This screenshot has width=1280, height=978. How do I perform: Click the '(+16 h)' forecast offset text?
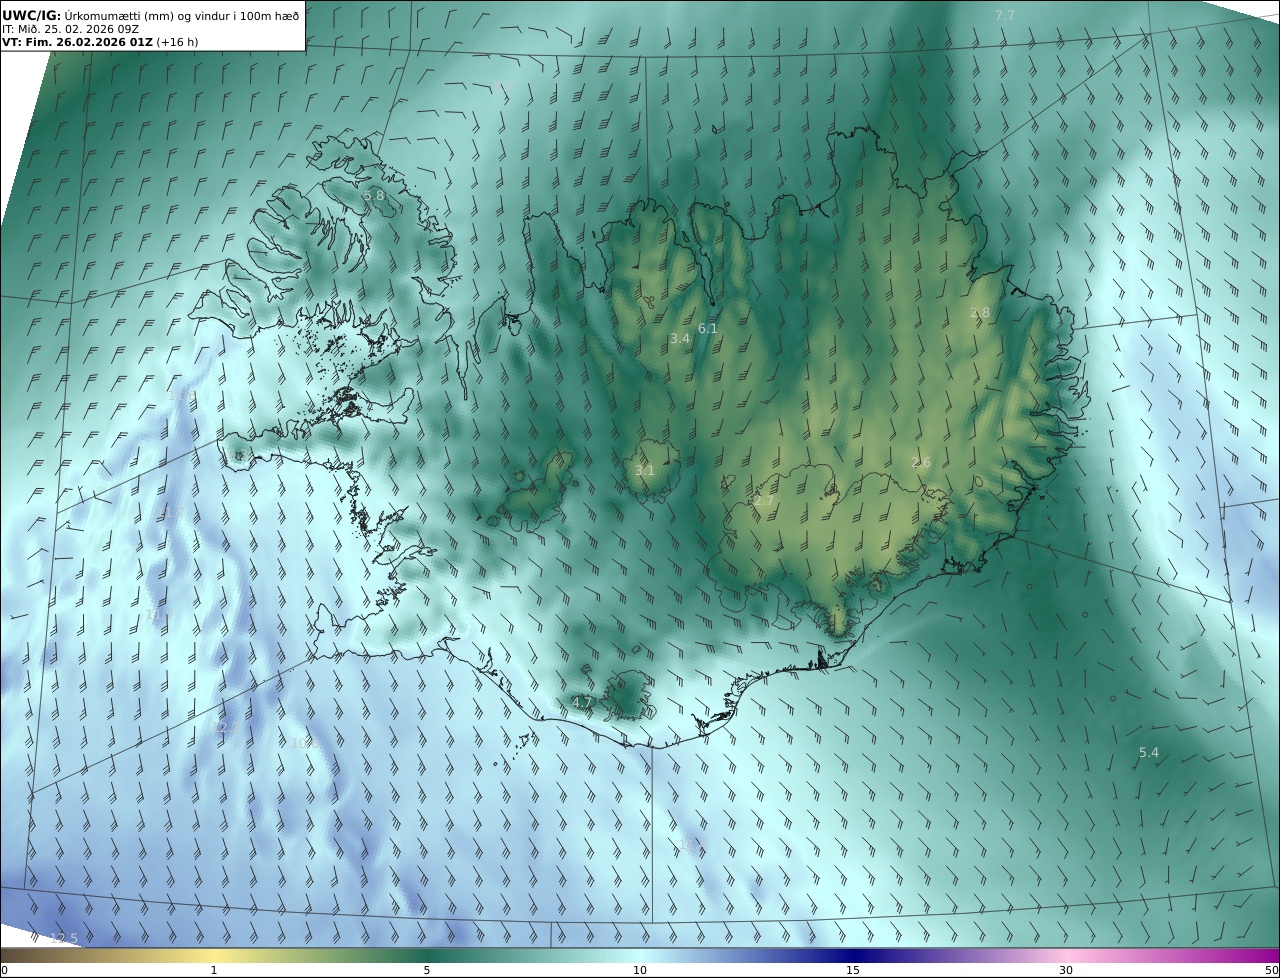[178, 43]
